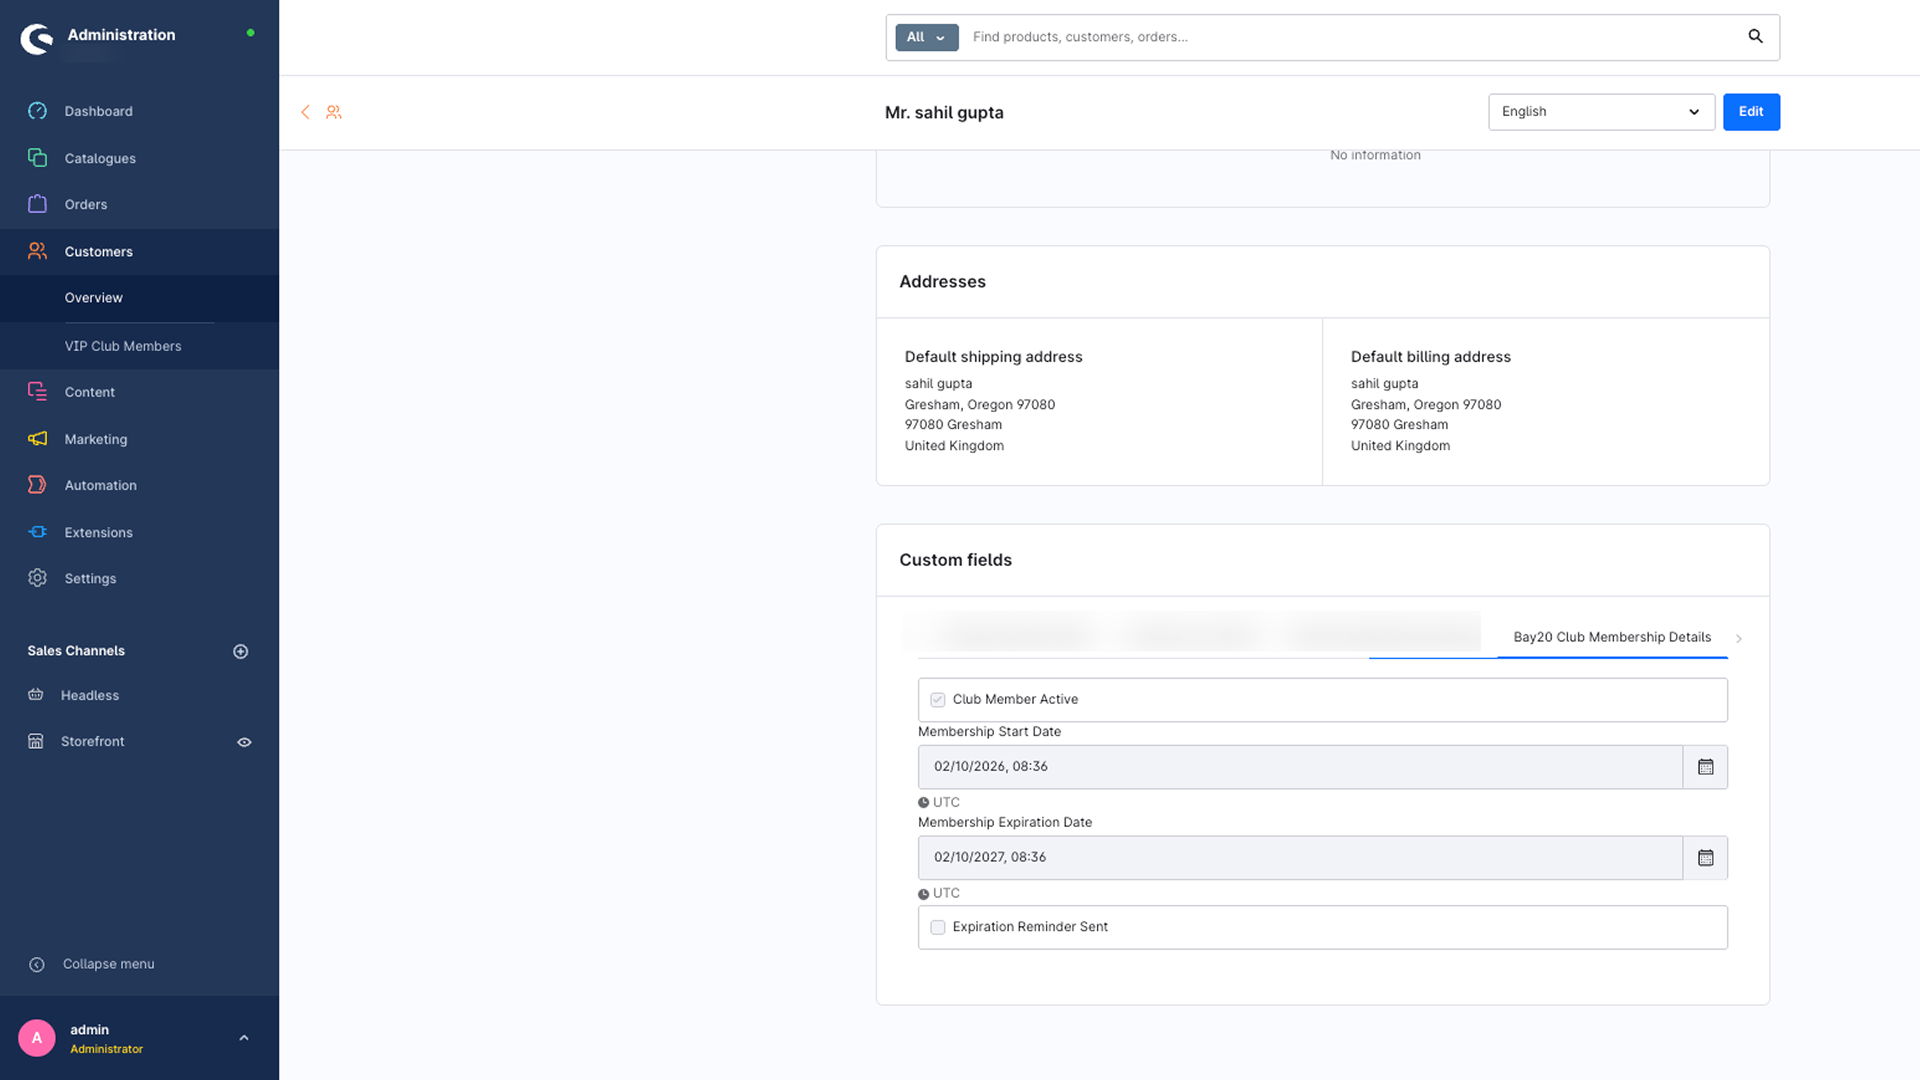The width and height of the screenshot is (1920, 1080).
Task: Toggle Storefront visibility eye icon
Action: [244, 742]
